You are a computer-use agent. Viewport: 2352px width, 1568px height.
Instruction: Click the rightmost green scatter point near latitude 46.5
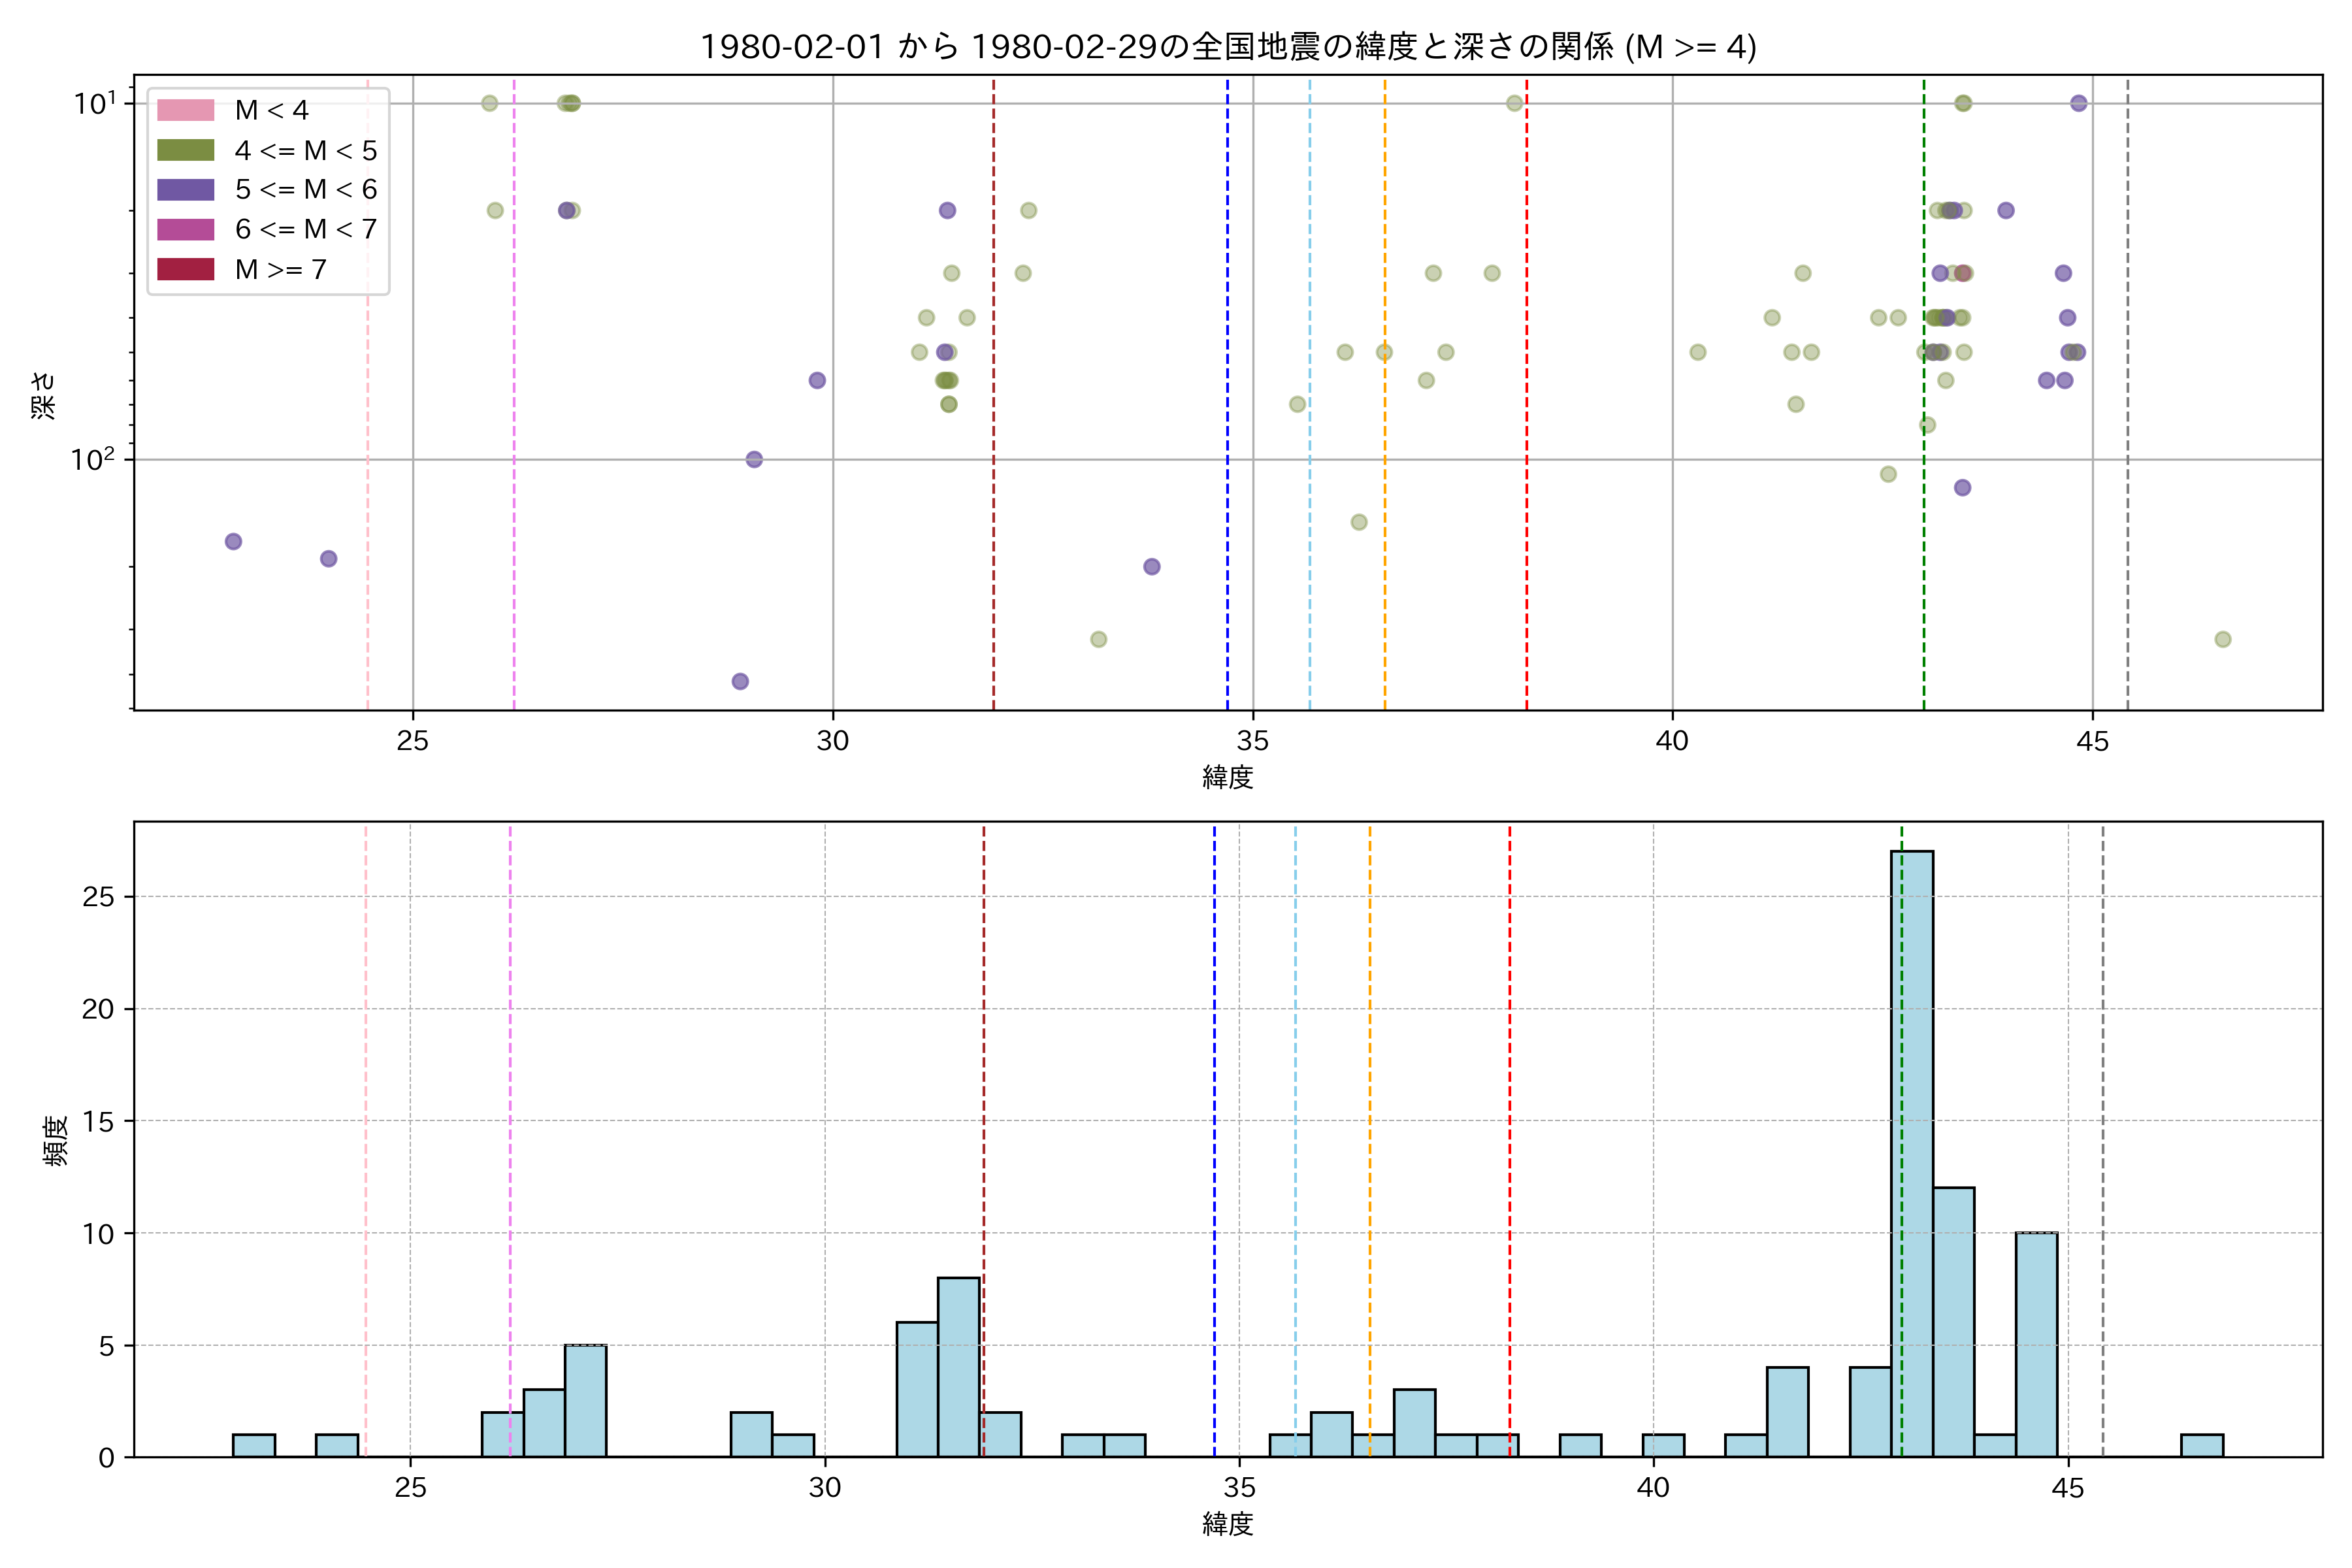click(2222, 639)
